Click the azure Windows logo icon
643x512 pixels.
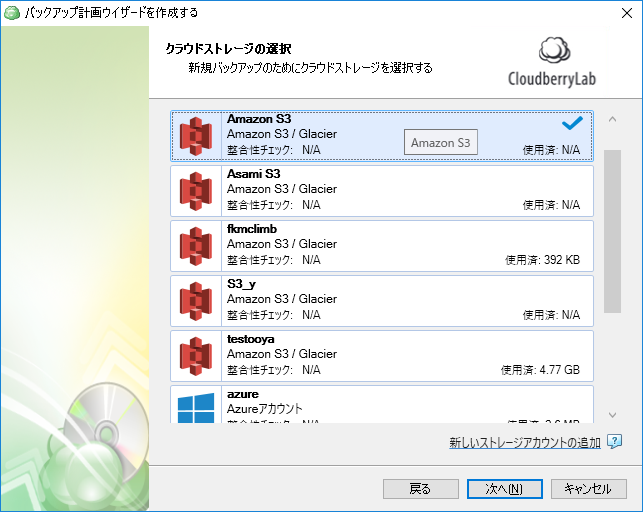(196, 407)
